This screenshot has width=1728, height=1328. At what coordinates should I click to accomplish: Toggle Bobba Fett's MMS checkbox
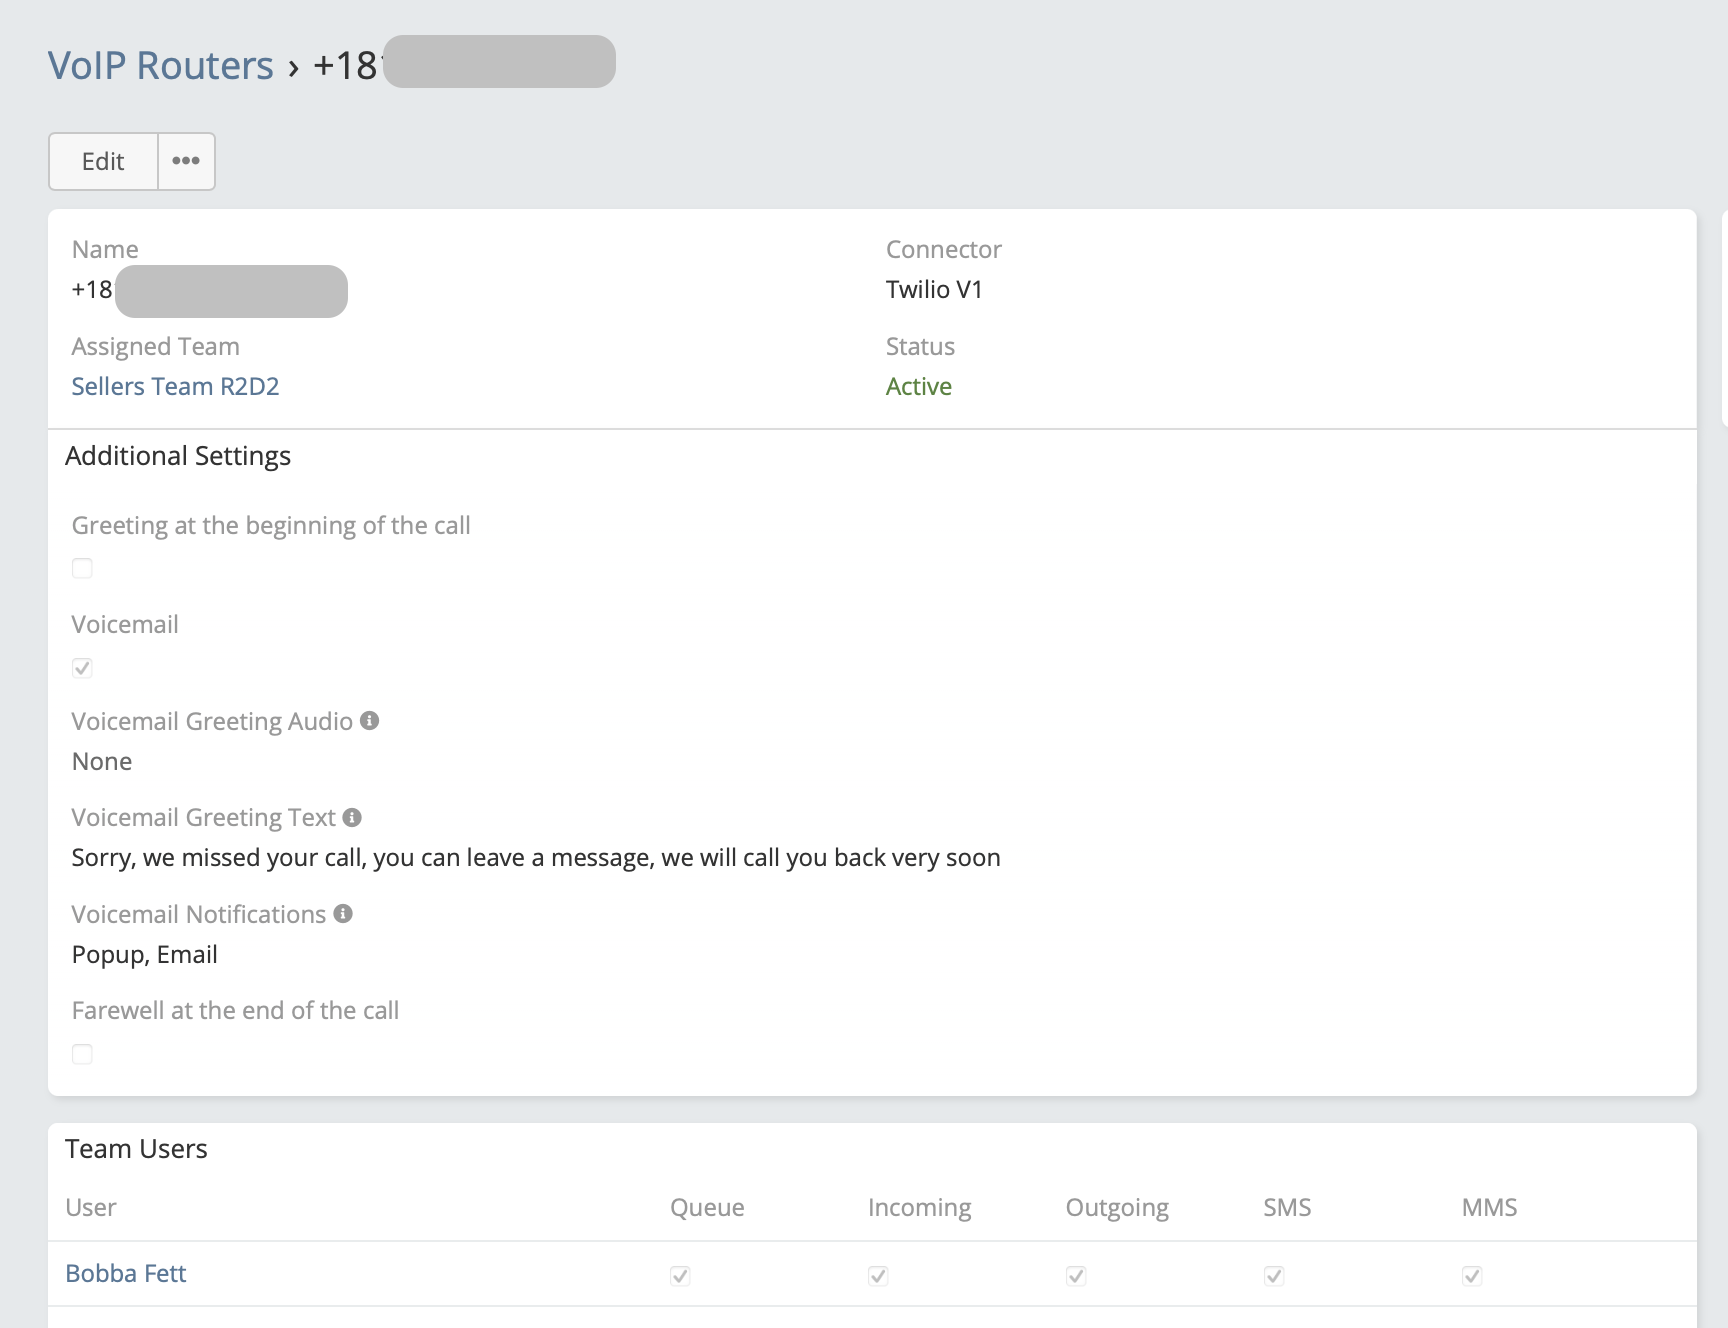1472,1276
